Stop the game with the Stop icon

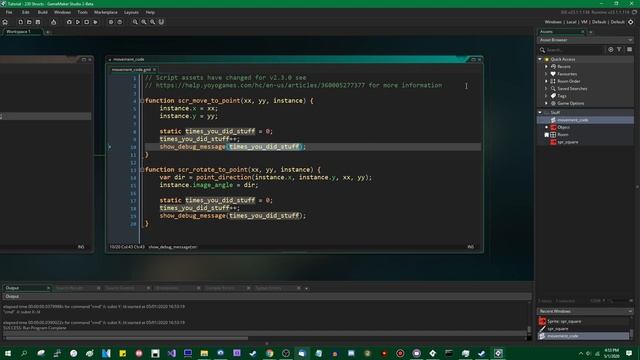[x=87, y=22]
